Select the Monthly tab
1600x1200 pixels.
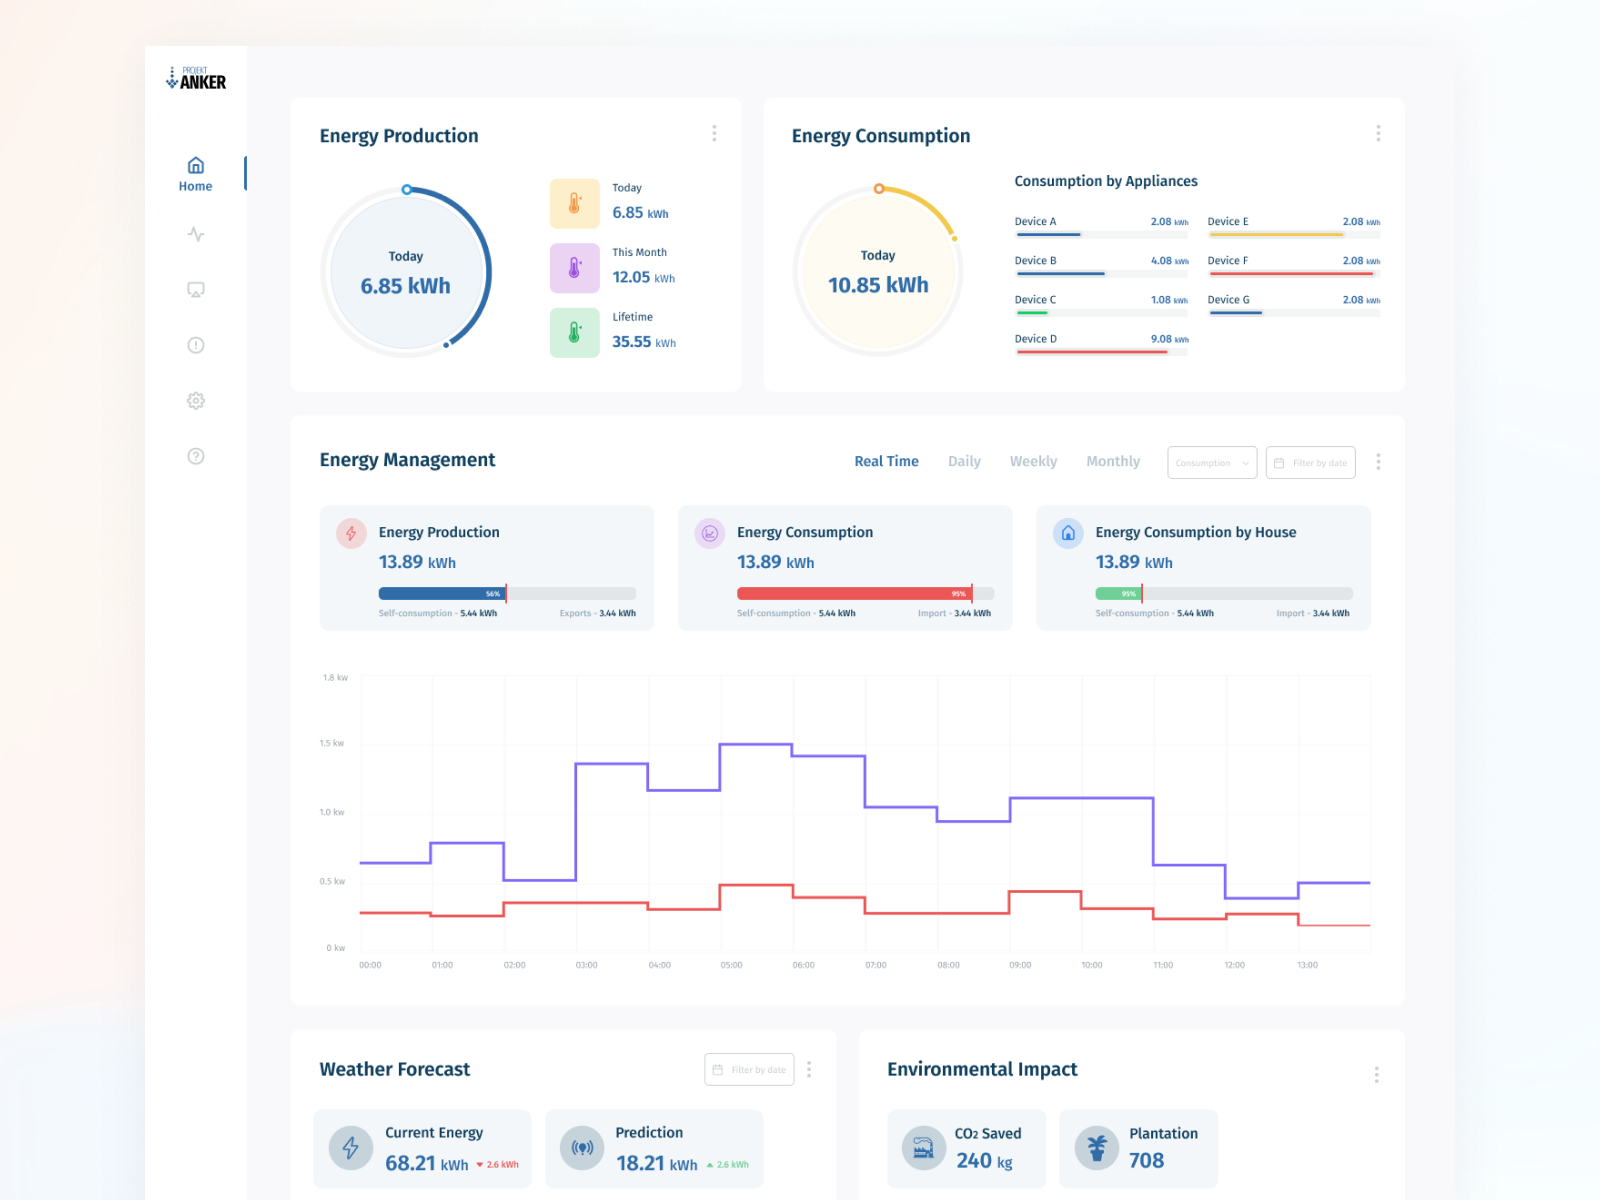pyautogui.click(x=1113, y=461)
